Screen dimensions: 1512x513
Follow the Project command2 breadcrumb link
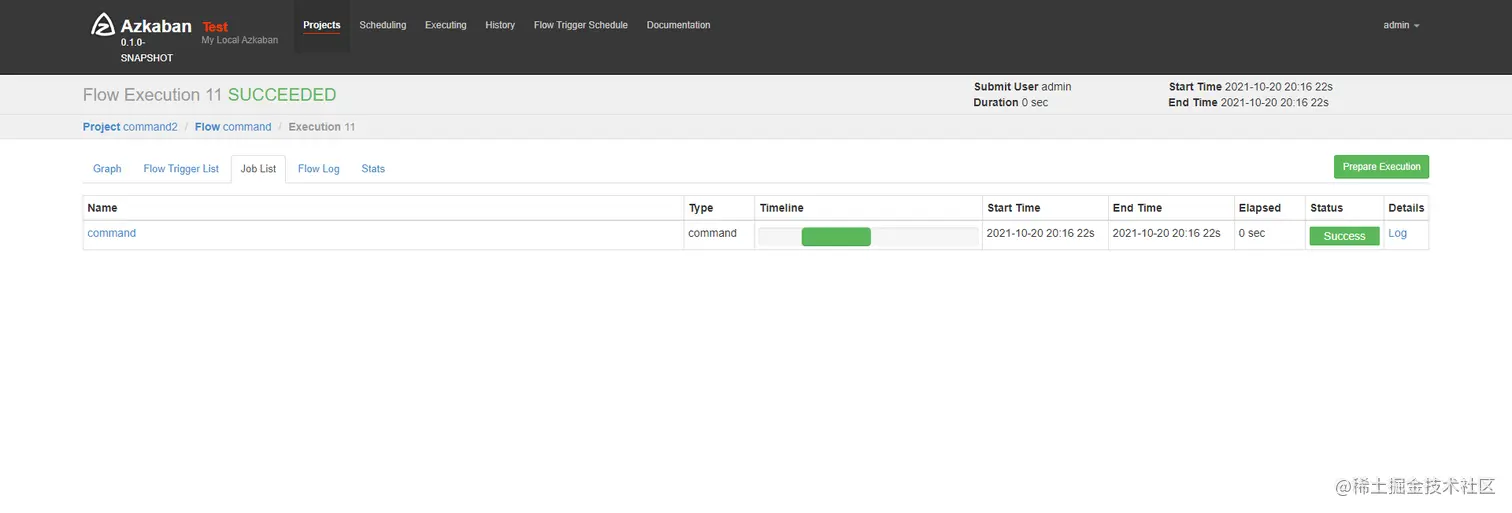pos(130,127)
